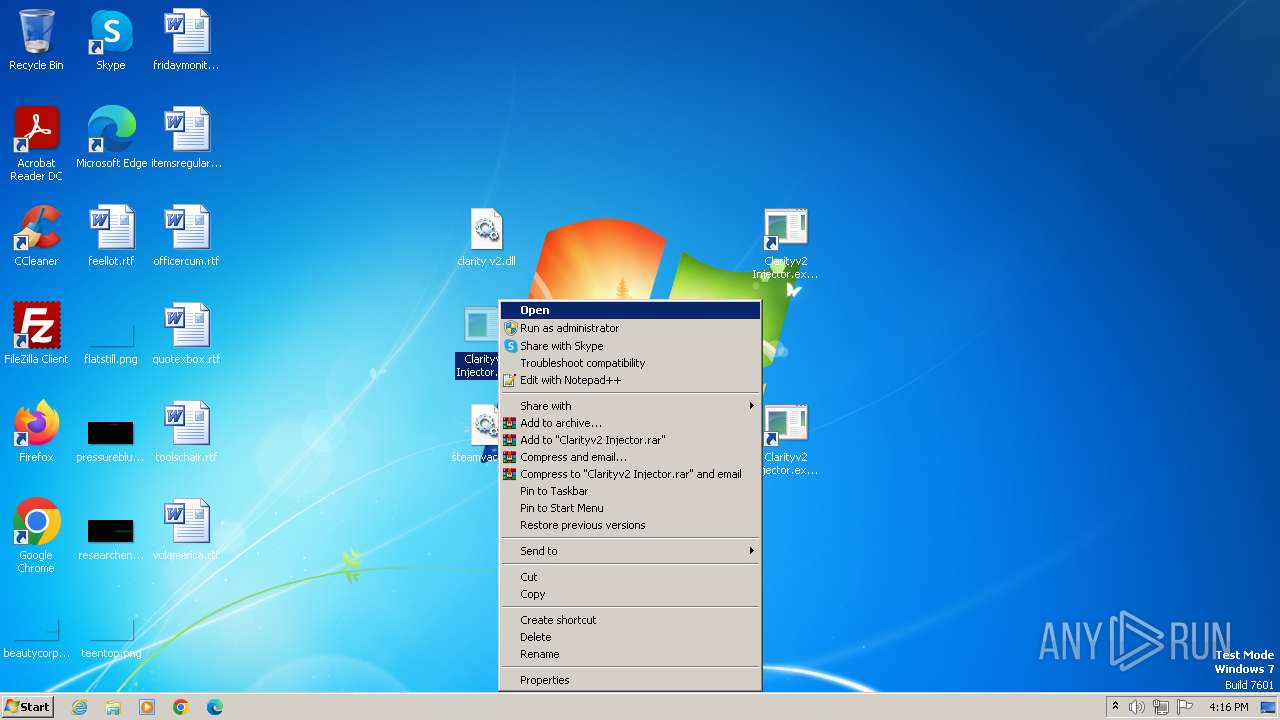Select Microsoft Edge desktop shortcut
The height and width of the screenshot is (720, 1280).
point(111,138)
